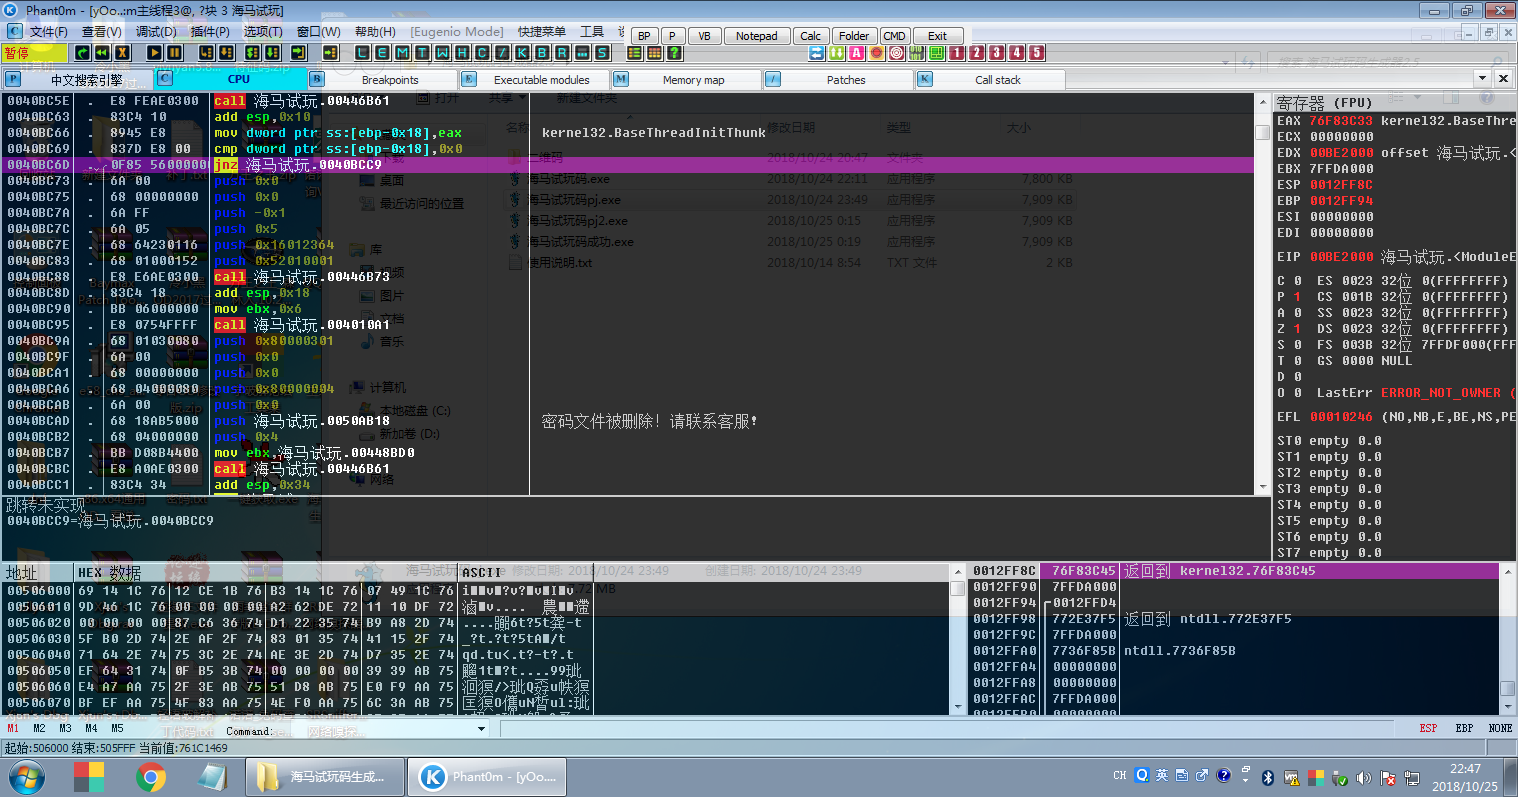Click the EBP stack mode label
The image size is (1518, 797).
click(1464, 729)
